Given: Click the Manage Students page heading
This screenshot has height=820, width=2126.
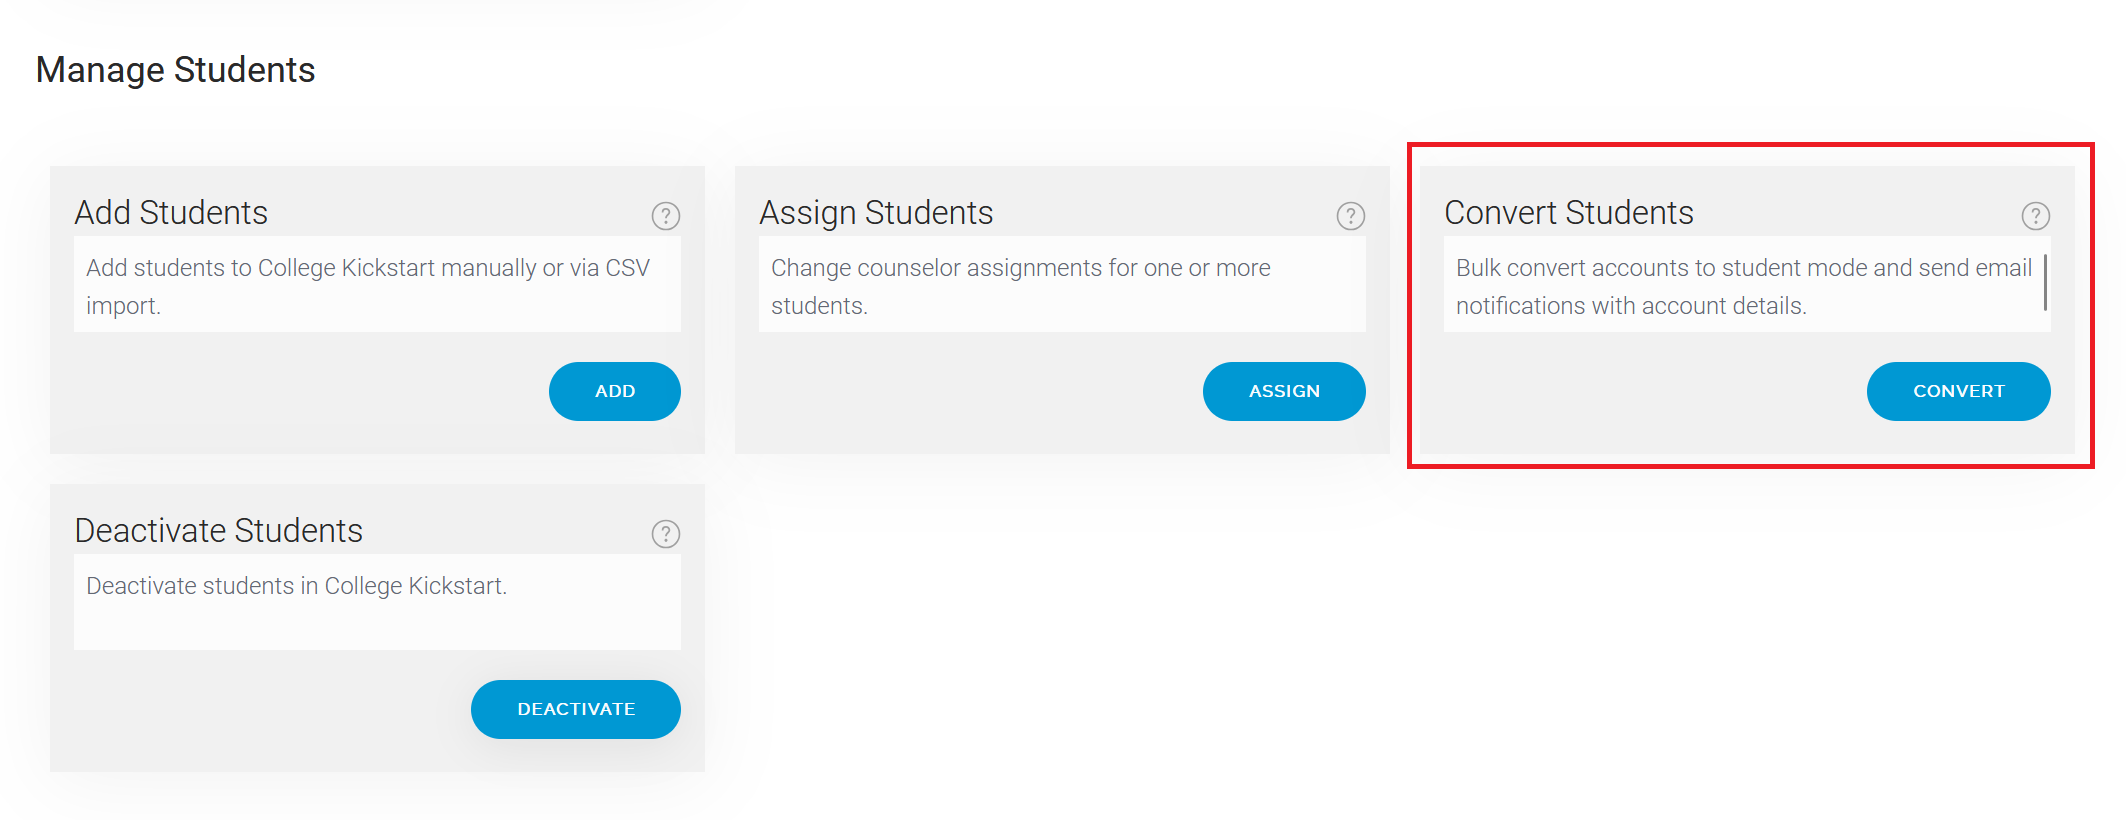Looking at the screenshot, I should click(176, 70).
